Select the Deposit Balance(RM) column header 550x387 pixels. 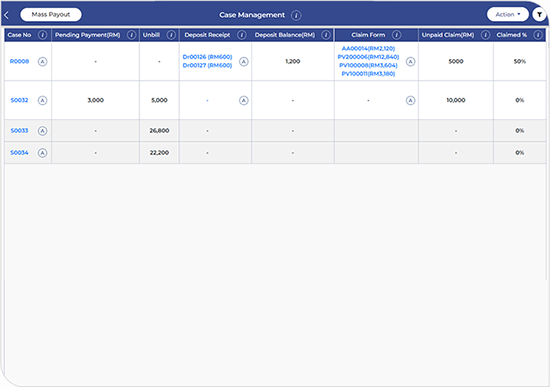click(285, 35)
